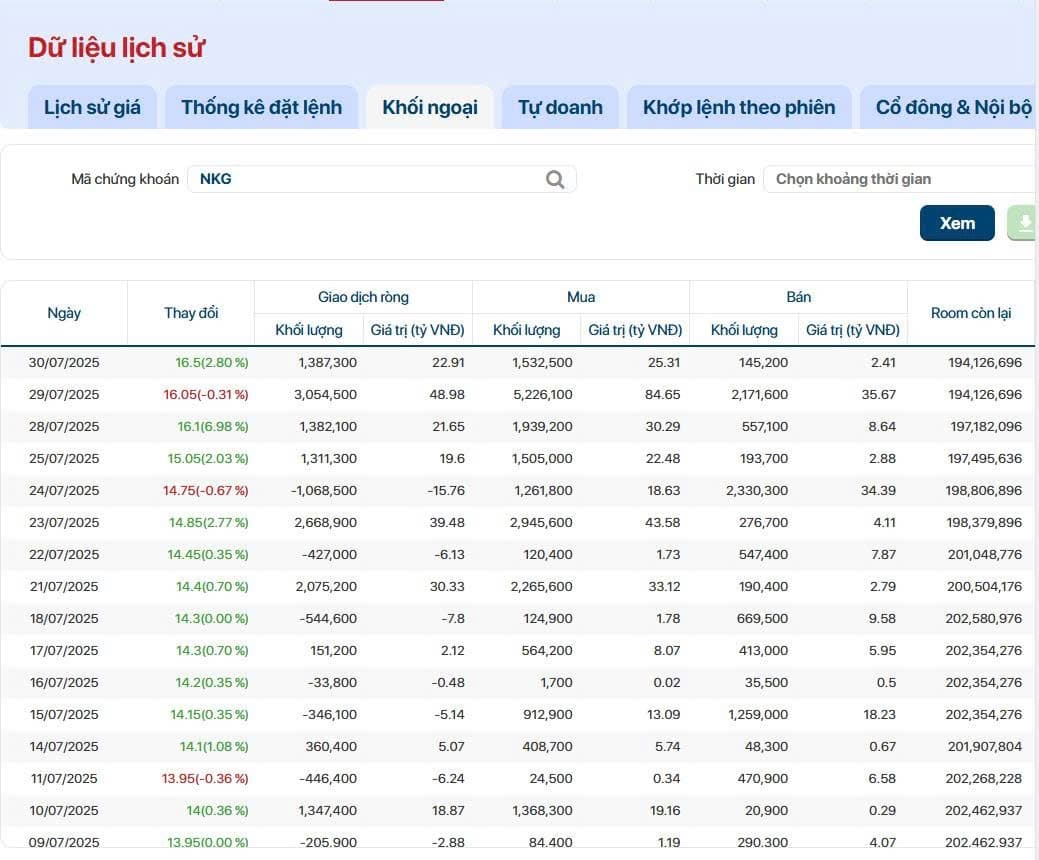Screen dimensions: 1039x860
Task: Click the red 14.75(-0.67 %) change value
Action: click(x=205, y=490)
